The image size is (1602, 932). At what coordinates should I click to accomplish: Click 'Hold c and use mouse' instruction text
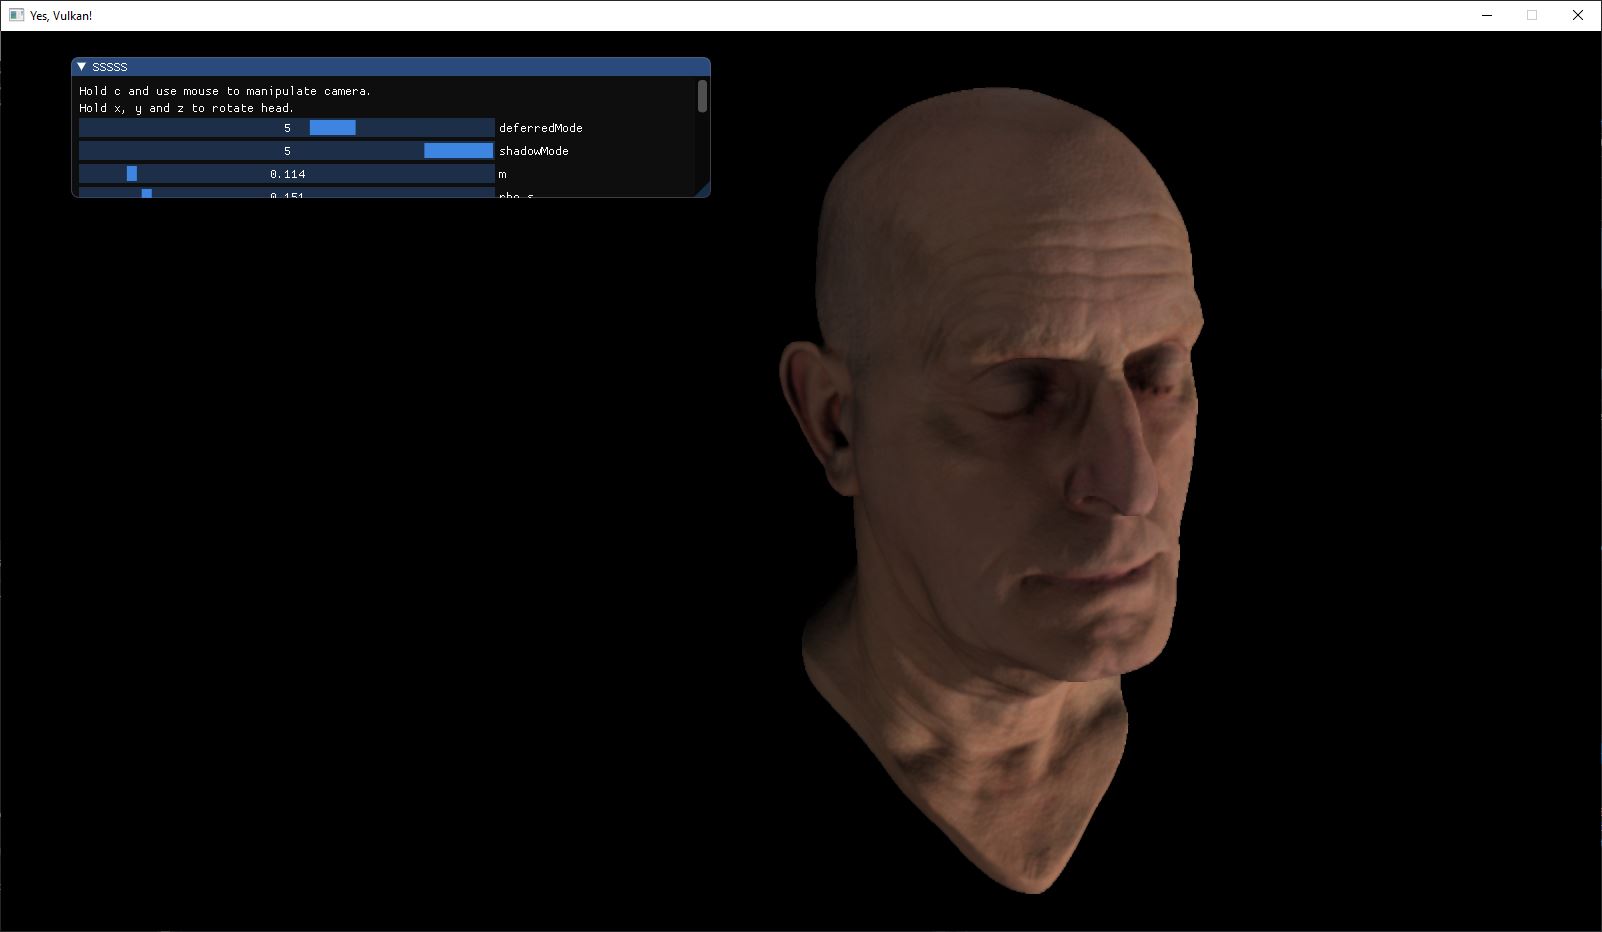pos(225,91)
